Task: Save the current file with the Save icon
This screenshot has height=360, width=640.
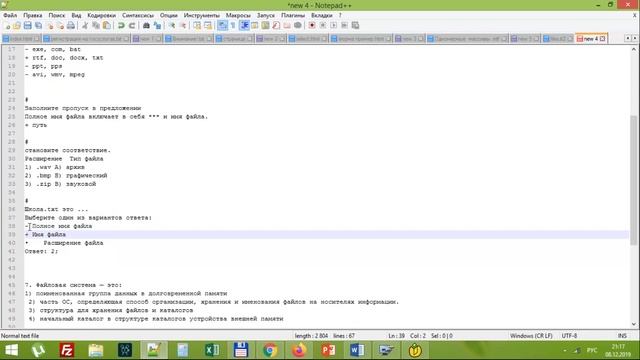Action: tap(28, 26)
